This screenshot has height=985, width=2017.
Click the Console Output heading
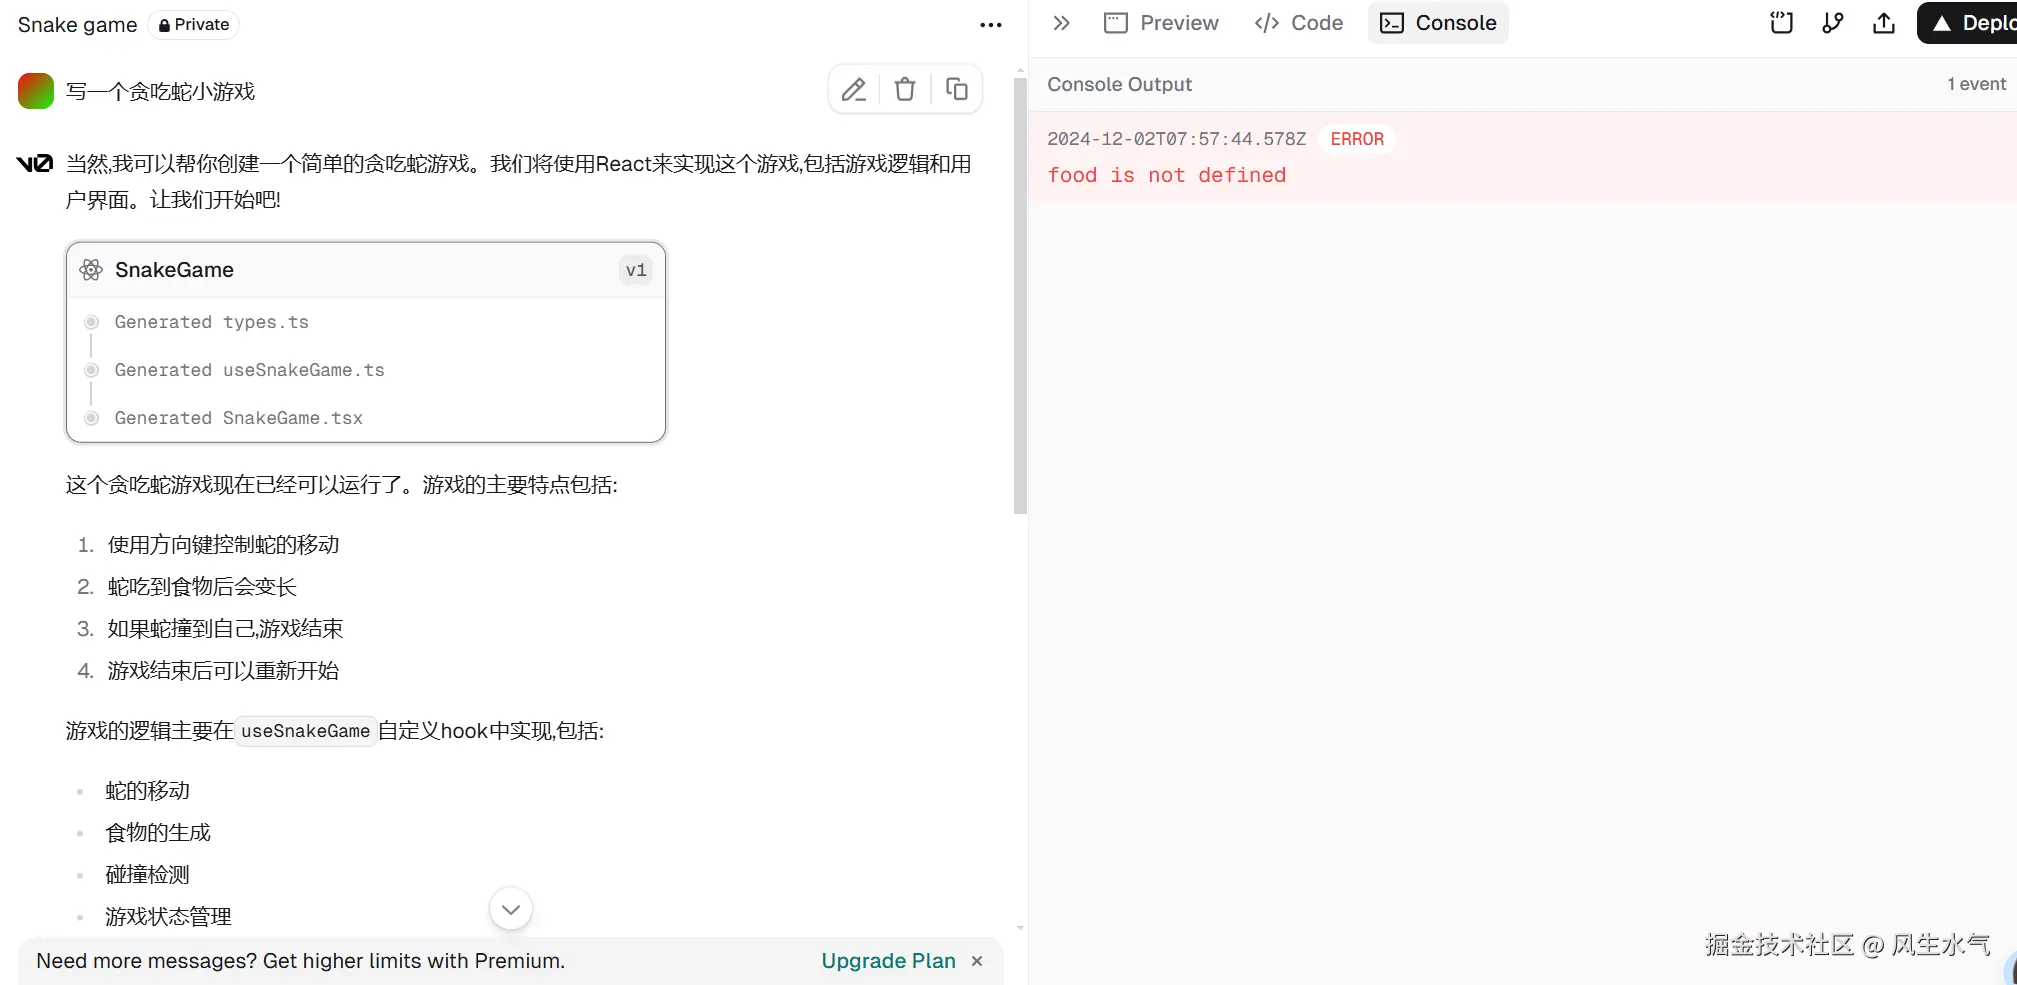tap(1119, 84)
